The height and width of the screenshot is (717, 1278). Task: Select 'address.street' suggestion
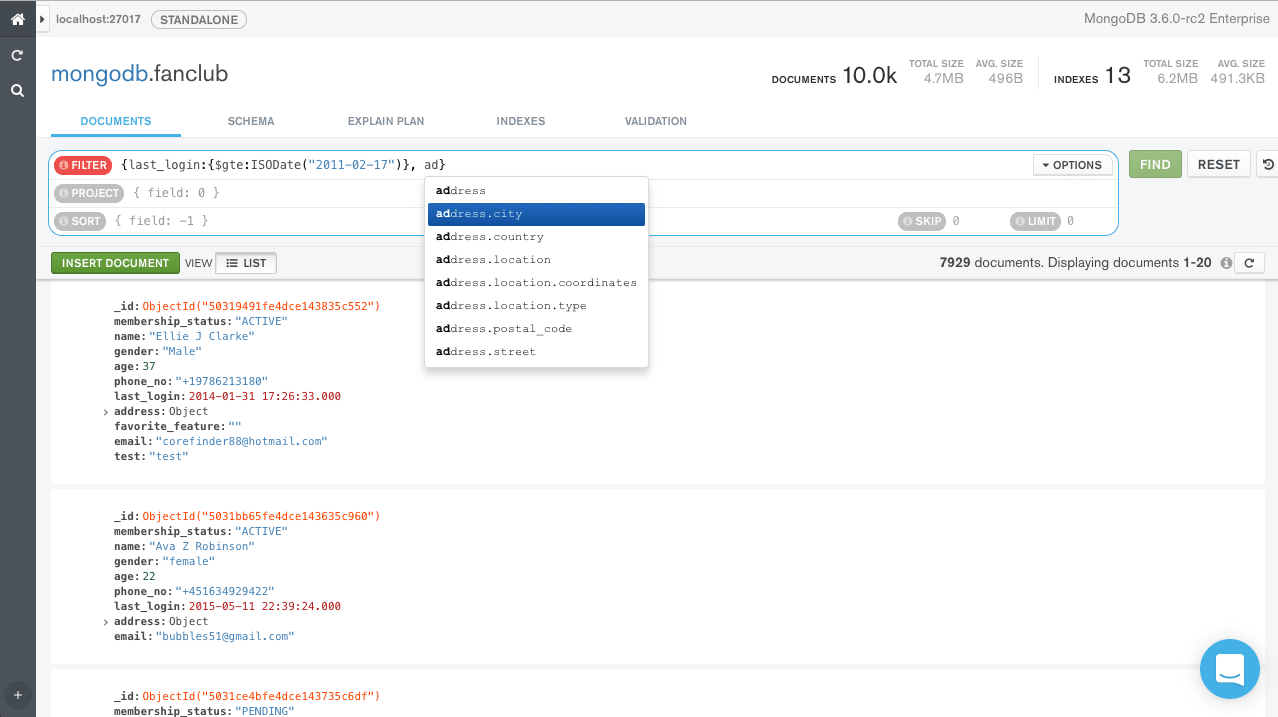point(536,352)
